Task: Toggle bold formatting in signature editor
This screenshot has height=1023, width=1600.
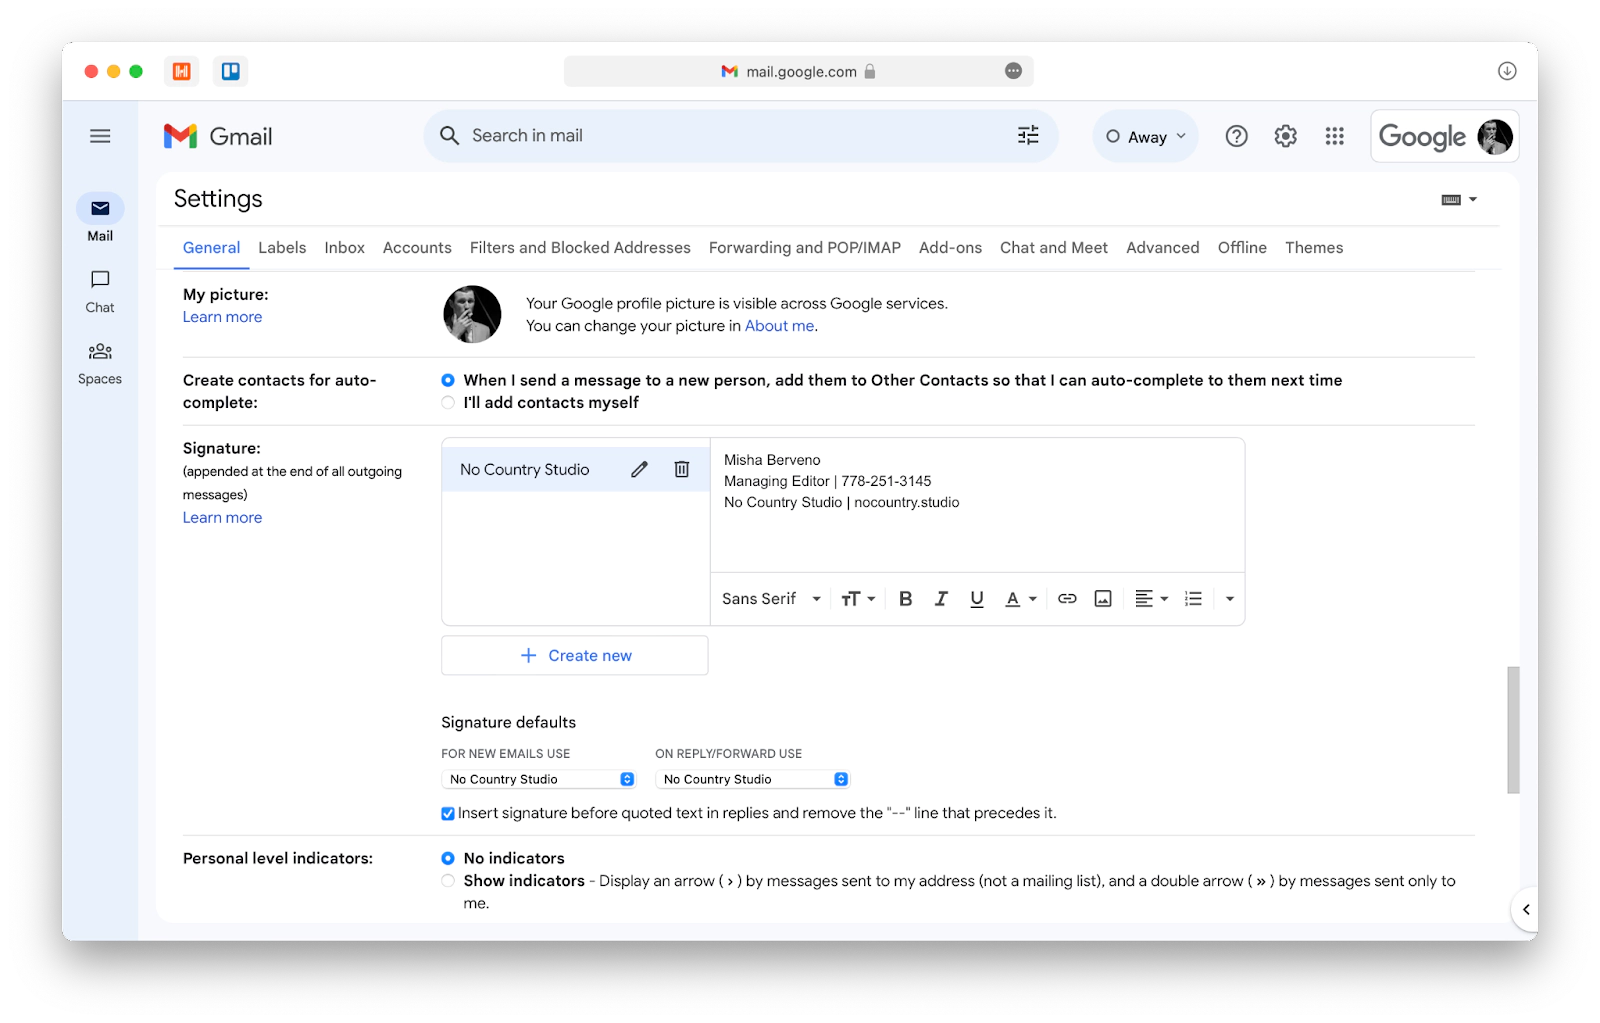Action: [x=905, y=598]
